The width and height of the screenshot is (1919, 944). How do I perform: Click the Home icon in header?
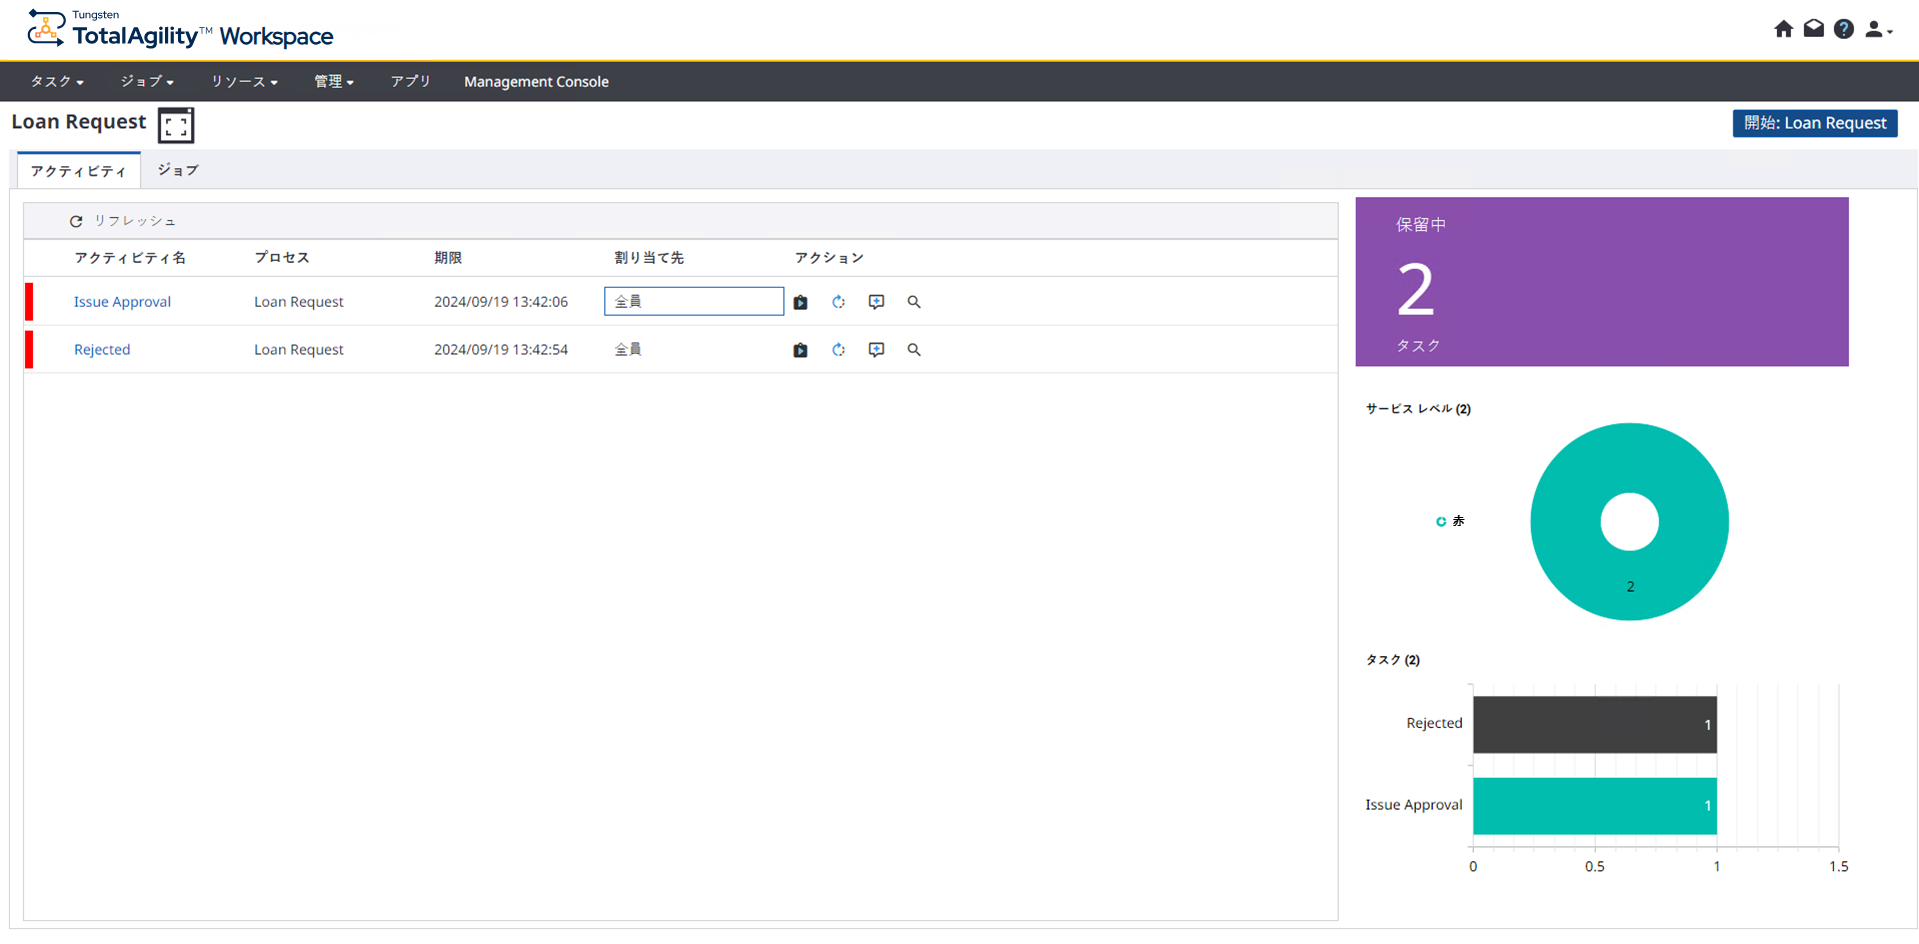pyautogui.click(x=1783, y=29)
